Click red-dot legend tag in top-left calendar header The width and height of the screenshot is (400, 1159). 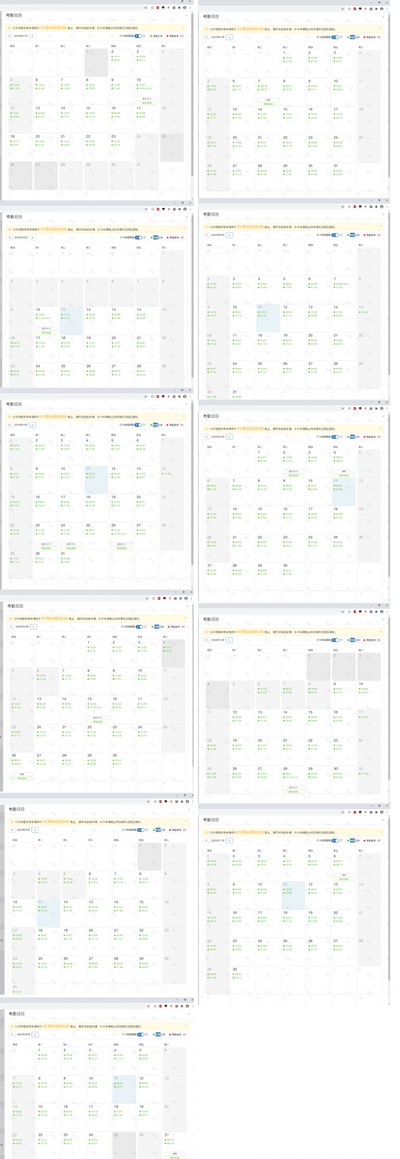point(175,35)
